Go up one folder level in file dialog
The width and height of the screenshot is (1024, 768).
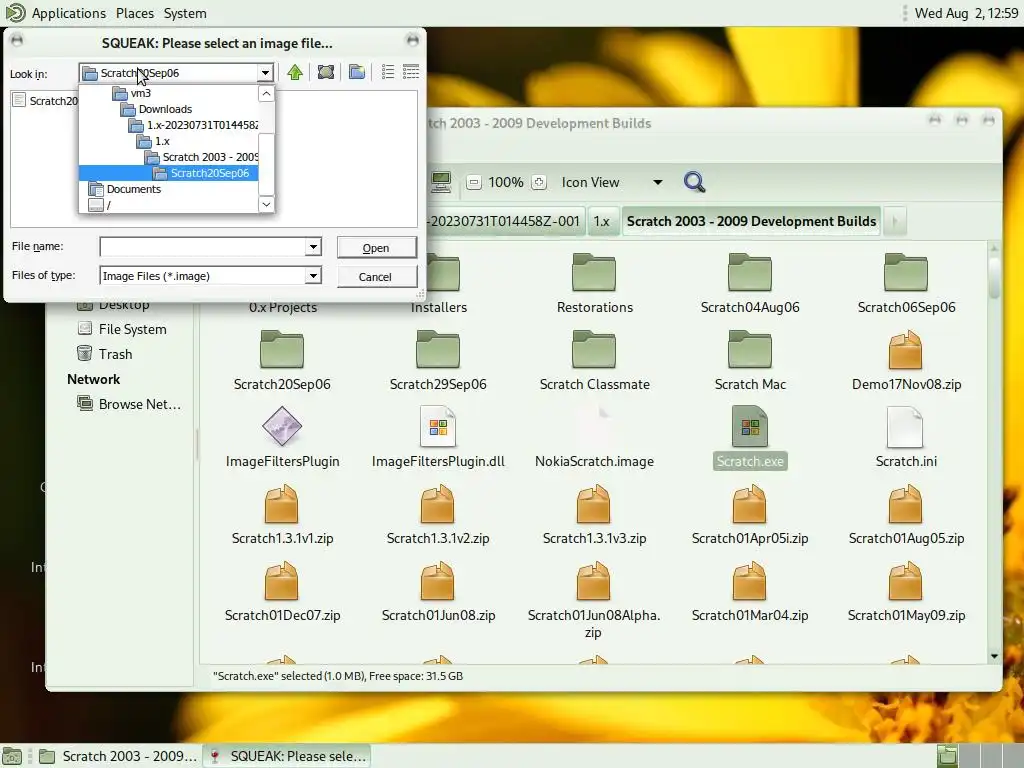point(295,72)
